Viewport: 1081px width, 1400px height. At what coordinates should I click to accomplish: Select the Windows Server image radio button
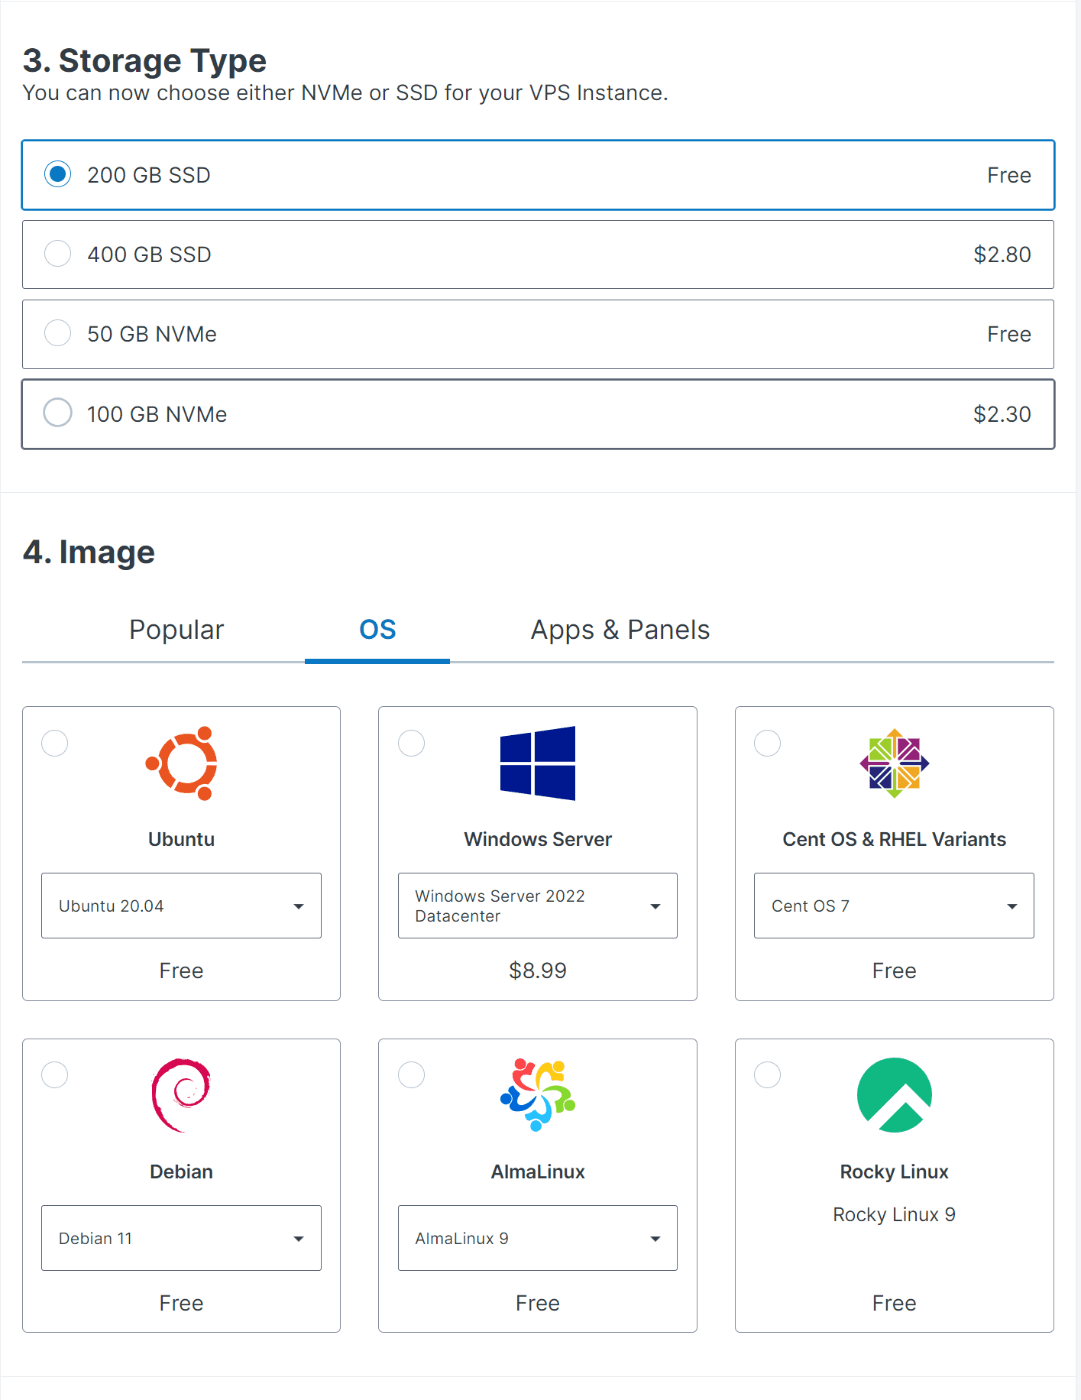[x=411, y=743]
